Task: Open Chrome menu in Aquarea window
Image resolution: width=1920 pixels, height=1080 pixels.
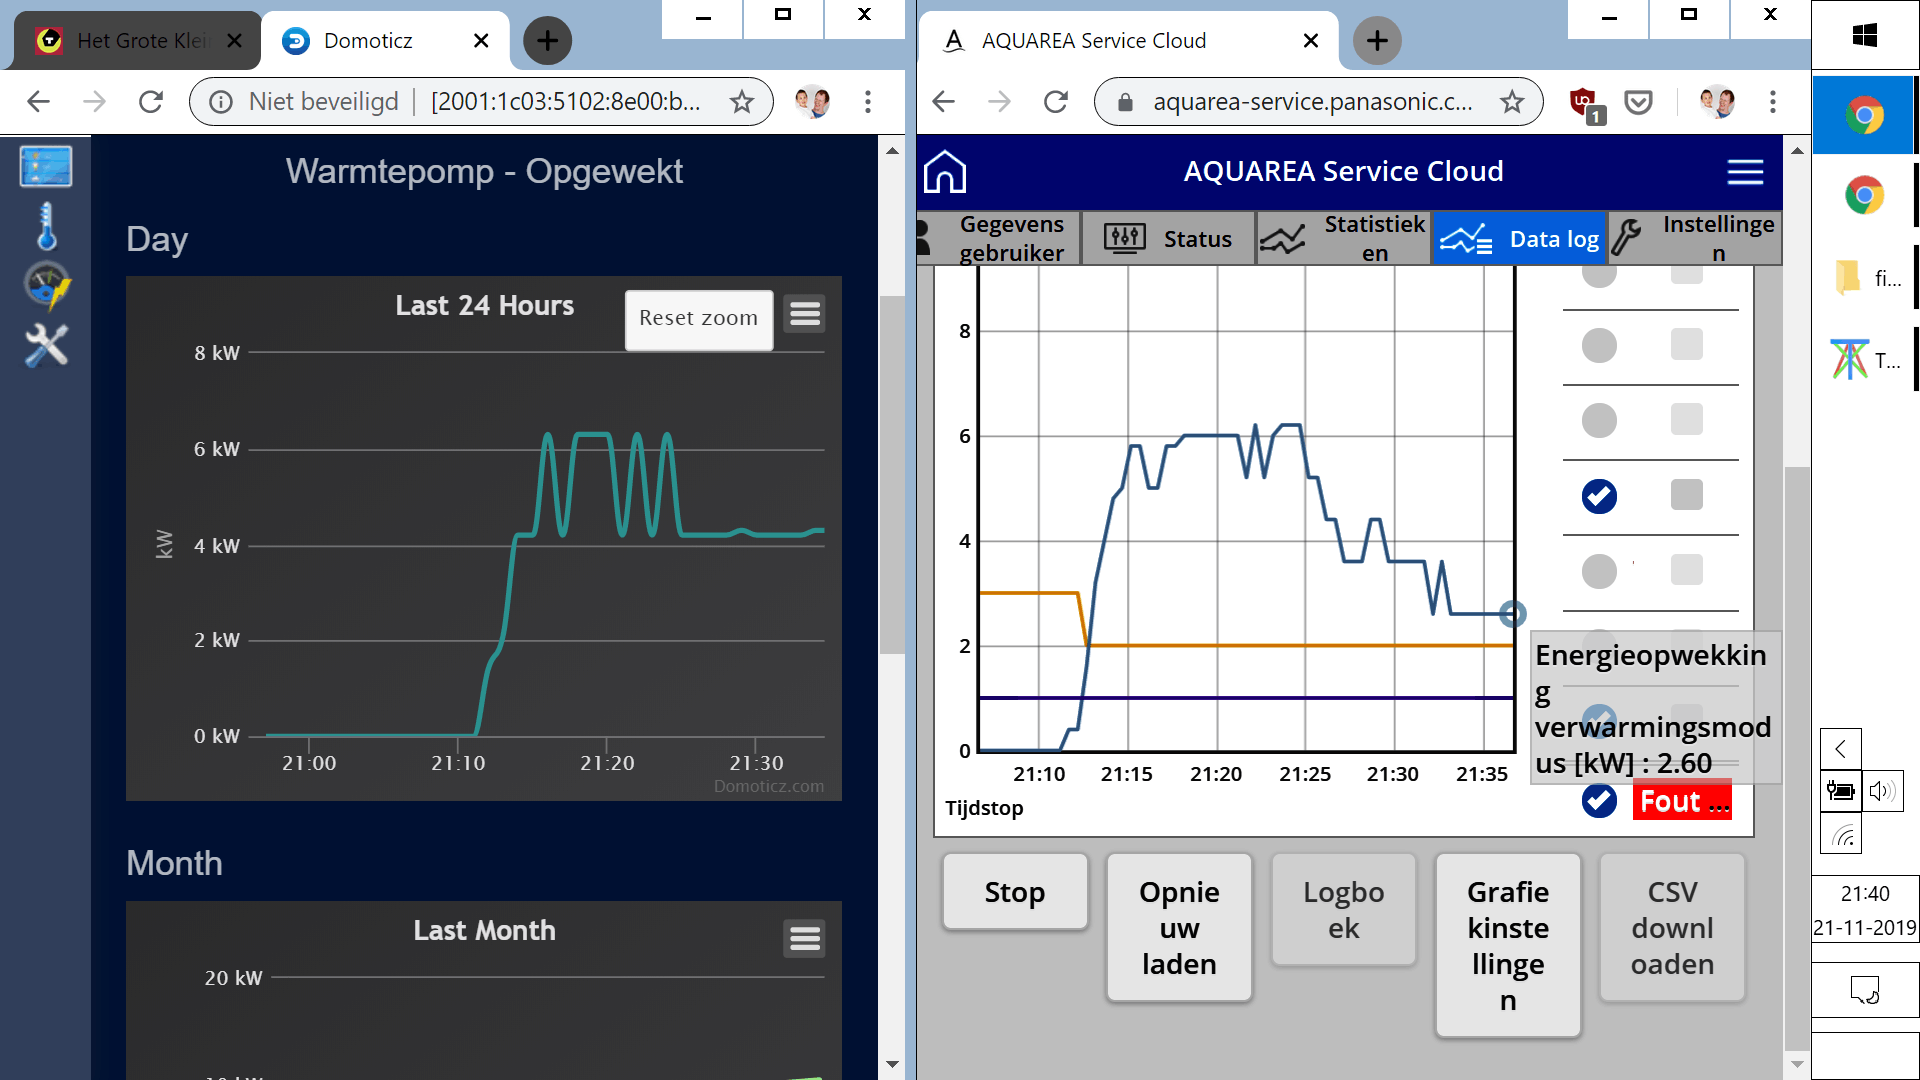Action: [1773, 101]
